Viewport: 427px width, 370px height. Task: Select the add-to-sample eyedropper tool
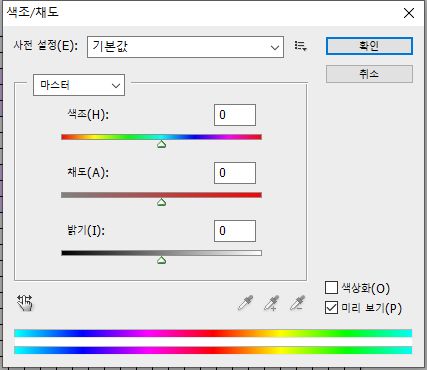[x=272, y=303]
